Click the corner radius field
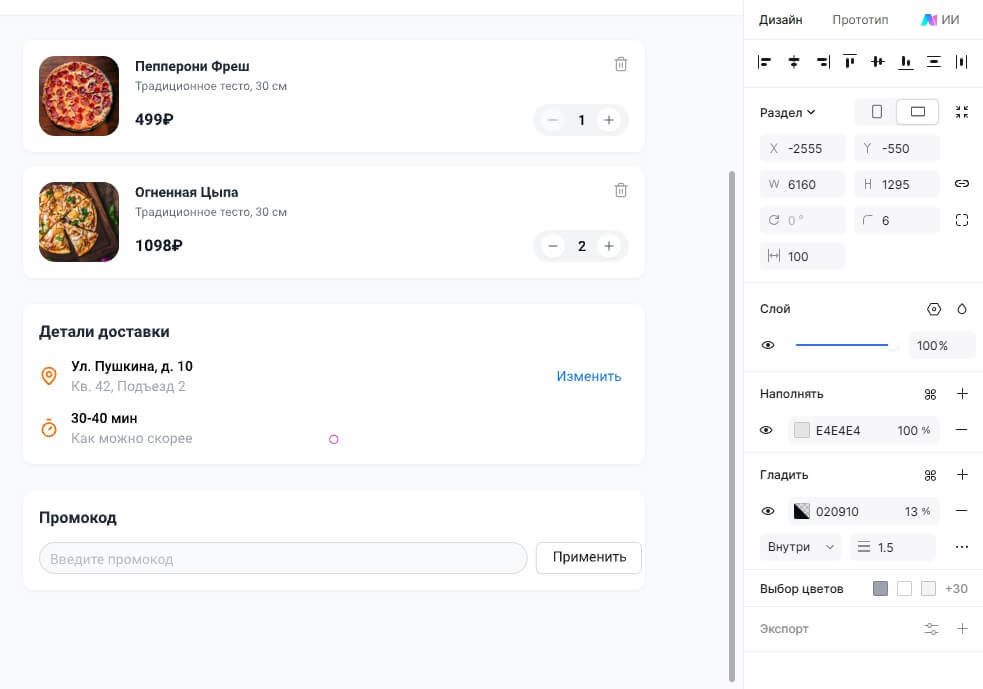 pyautogui.click(x=896, y=220)
